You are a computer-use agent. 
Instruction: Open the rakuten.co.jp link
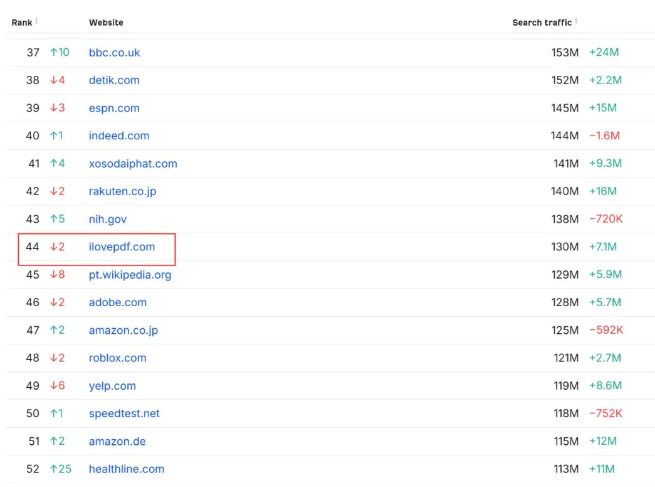[x=122, y=191]
